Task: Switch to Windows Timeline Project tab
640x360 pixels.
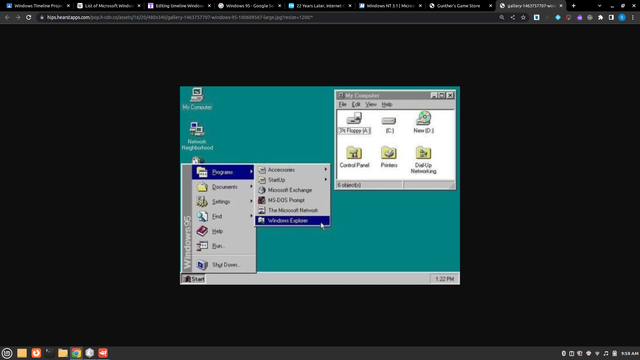Action: [37, 6]
